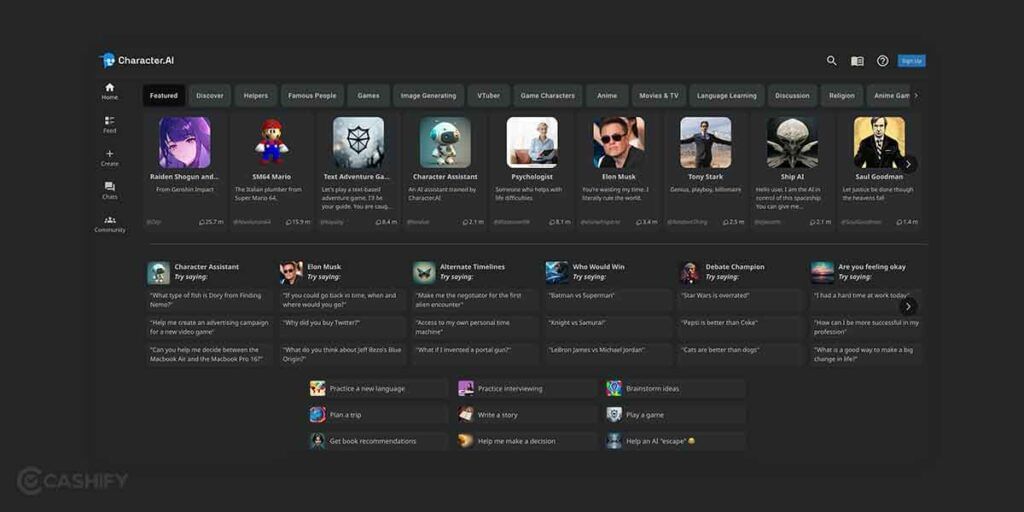Choose prompt about Dory from Finding Nemo
The image size is (1024, 512).
tap(210, 300)
